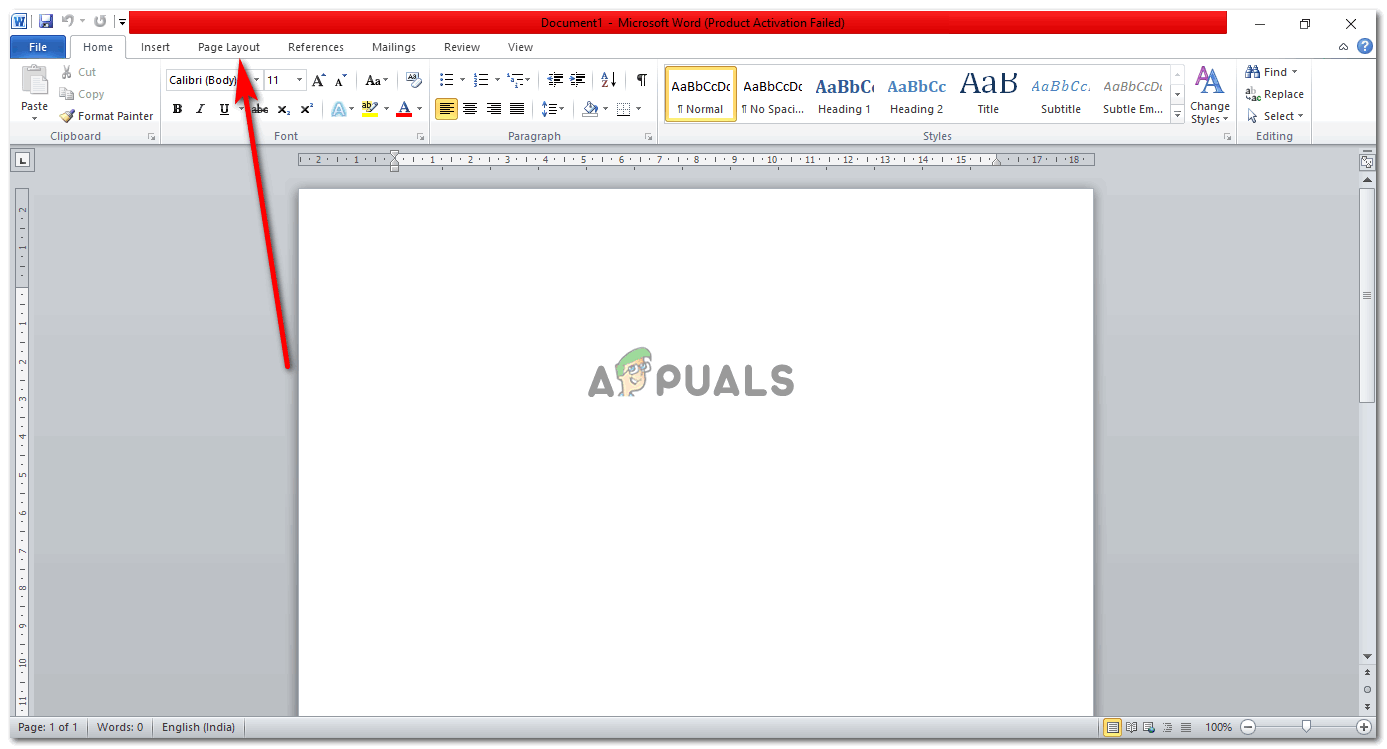The image size is (1387, 749).
Task: Apply the Title style
Action: point(988,94)
